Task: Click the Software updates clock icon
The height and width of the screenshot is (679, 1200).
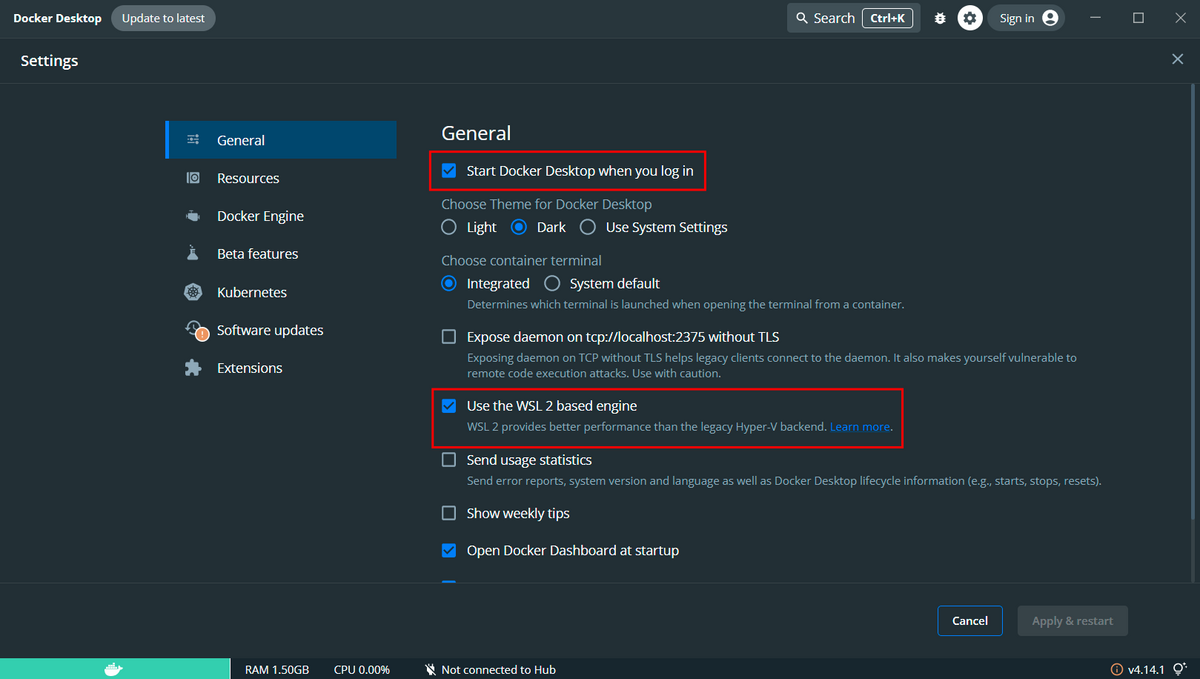Action: click(x=195, y=330)
